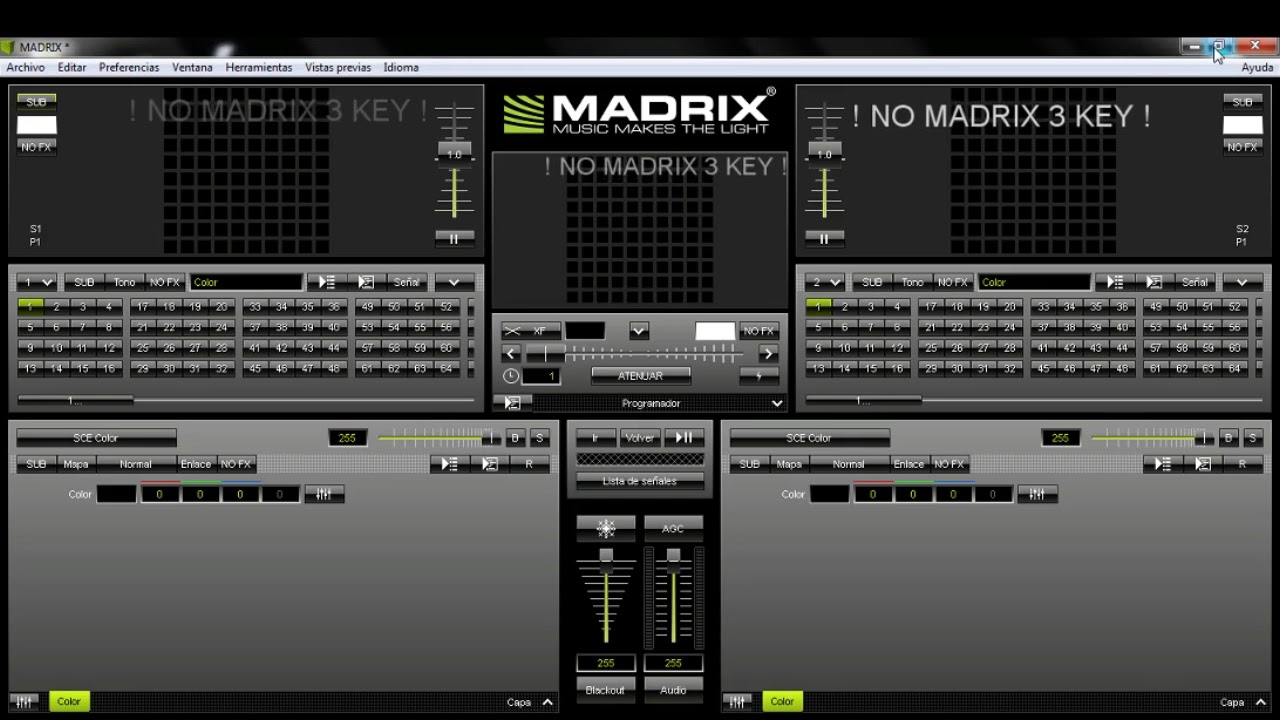Click left Color black swatch
Image resolution: width=1280 pixels, height=720 pixels.
pos(117,494)
